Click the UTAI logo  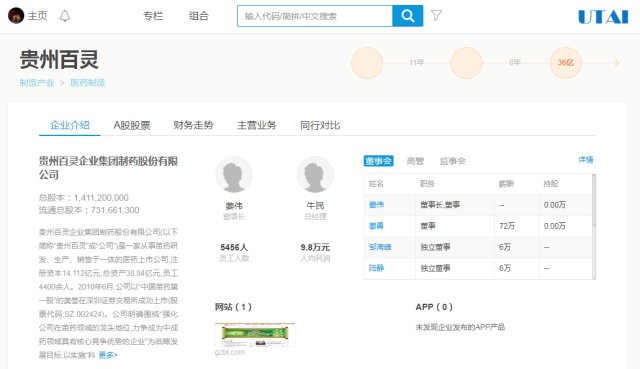click(x=603, y=17)
